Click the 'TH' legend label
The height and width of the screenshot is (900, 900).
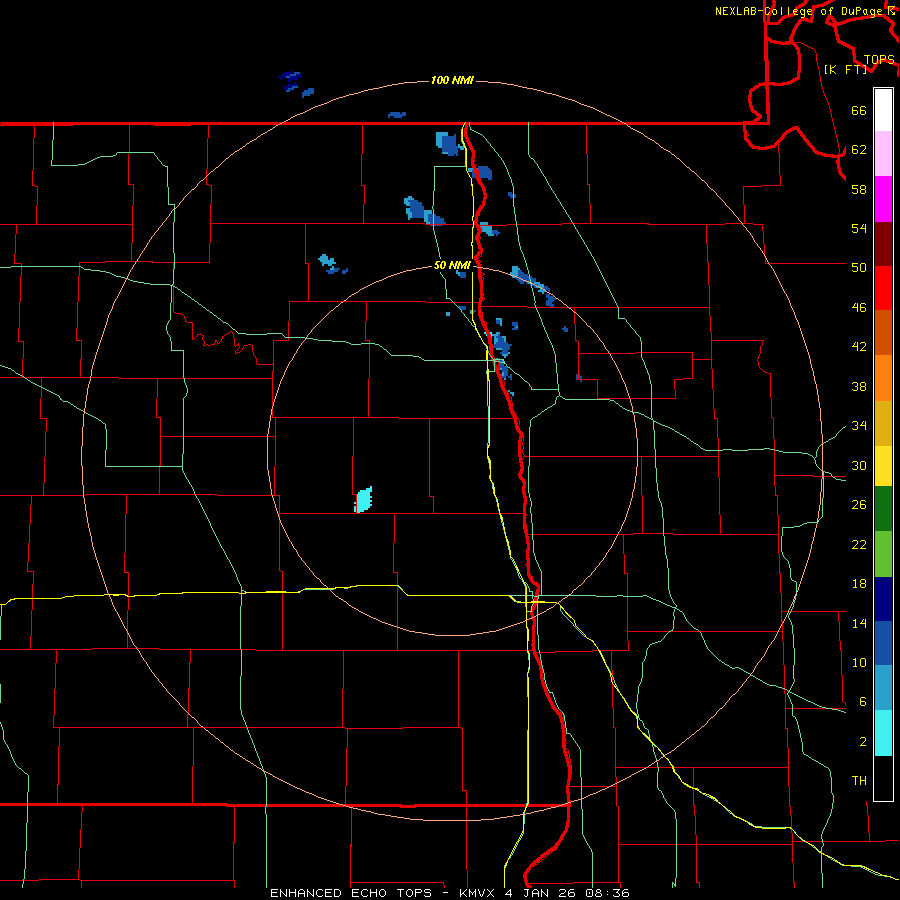(859, 781)
